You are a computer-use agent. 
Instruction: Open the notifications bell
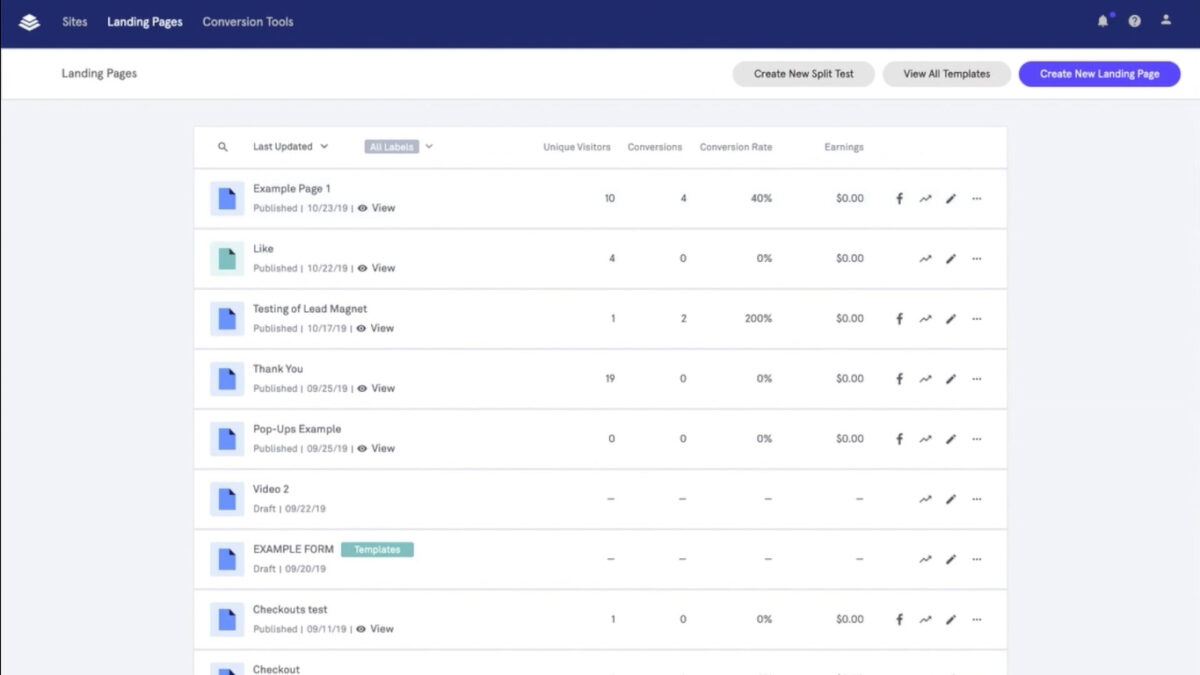(1103, 21)
